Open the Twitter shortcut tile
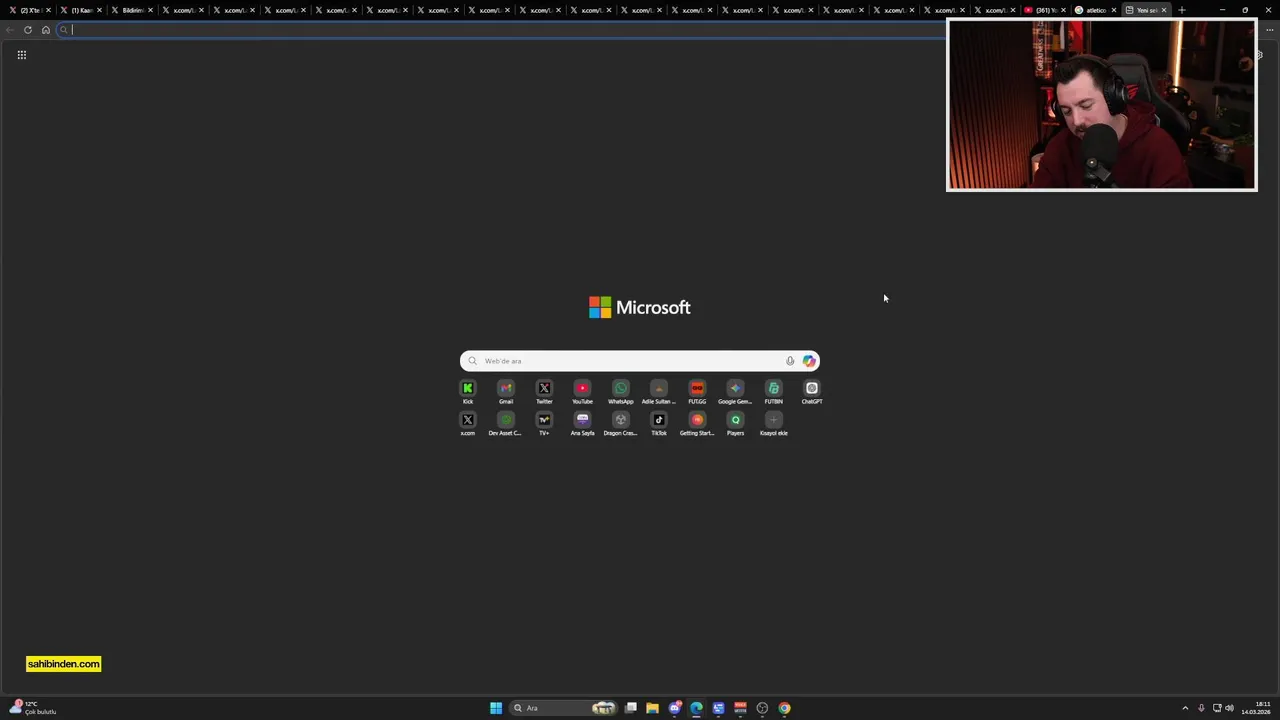Screen dimensions: 1280x720 pos(544,392)
